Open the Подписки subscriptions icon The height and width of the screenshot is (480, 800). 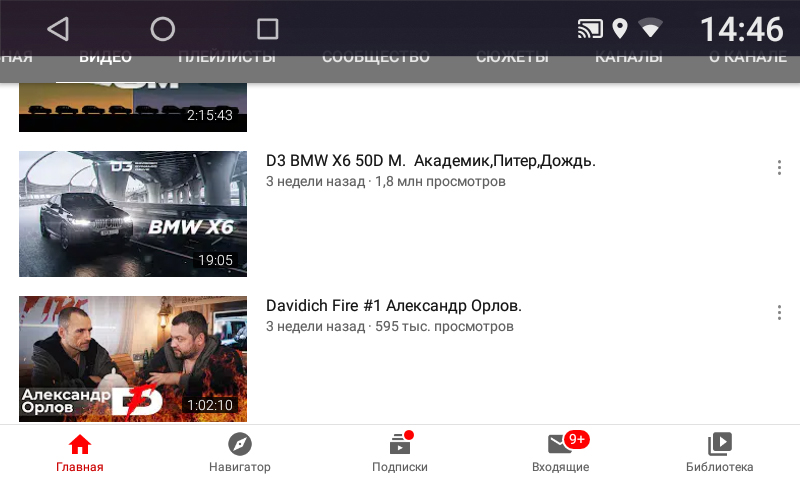(x=400, y=445)
